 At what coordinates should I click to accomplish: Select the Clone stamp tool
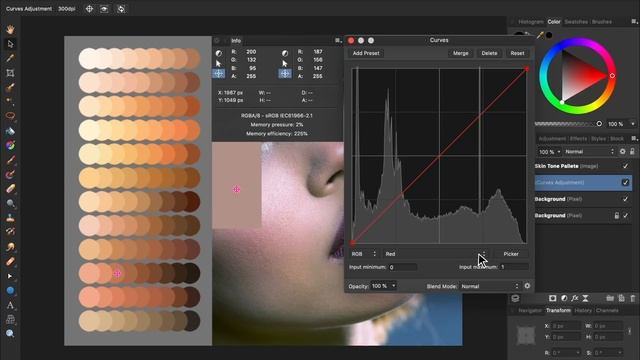(x=10, y=218)
